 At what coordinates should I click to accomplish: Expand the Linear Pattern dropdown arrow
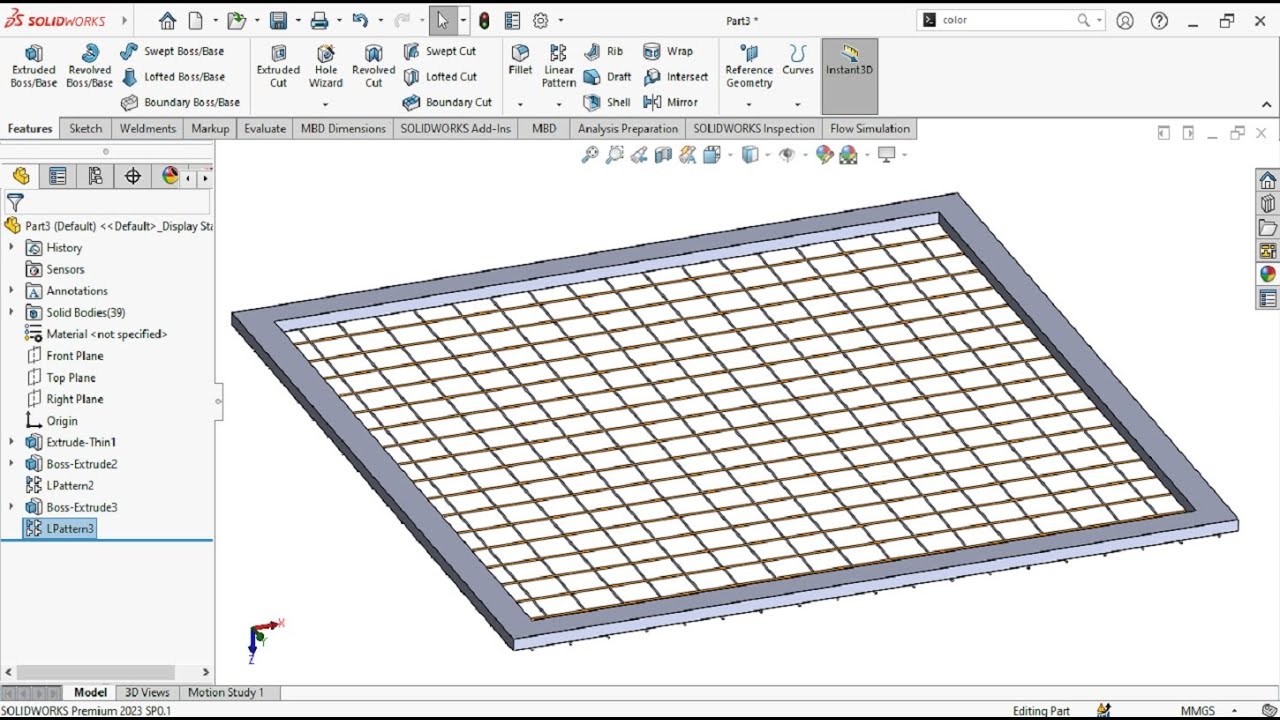pyautogui.click(x=559, y=104)
